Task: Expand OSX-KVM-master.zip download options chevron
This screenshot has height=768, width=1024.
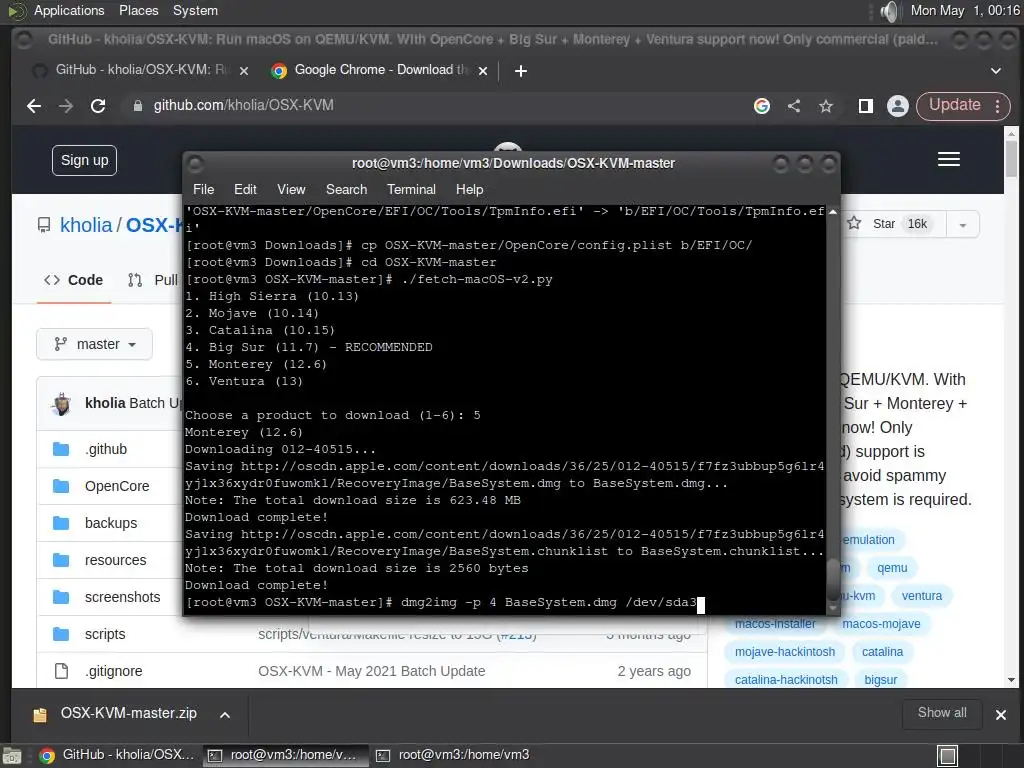Action: pos(225,715)
